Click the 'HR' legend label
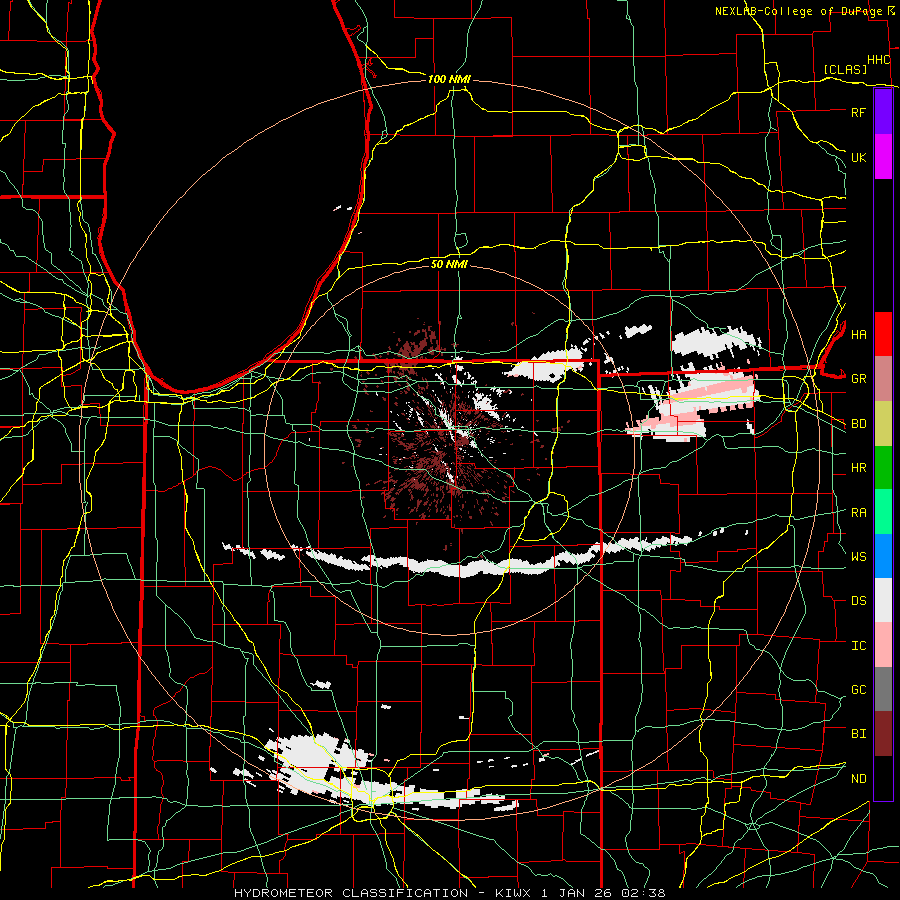 858,468
